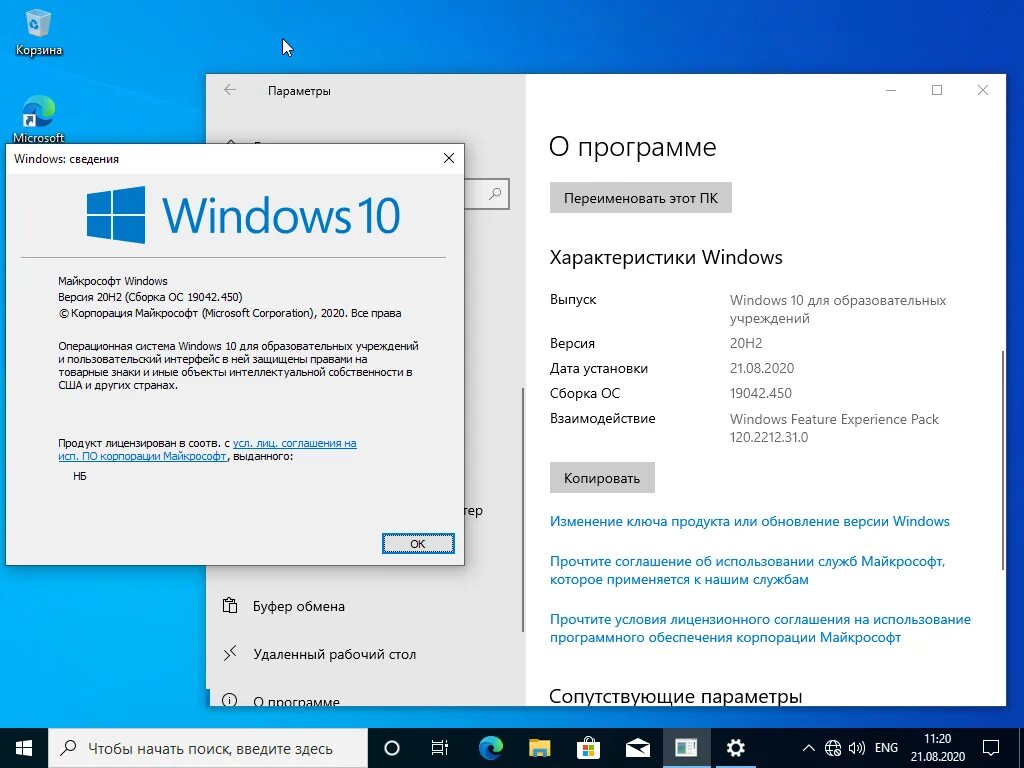The width and height of the screenshot is (1024, 768).
Task: Switch to the winver app taskbar icon
Action: [x=686, y=748]
